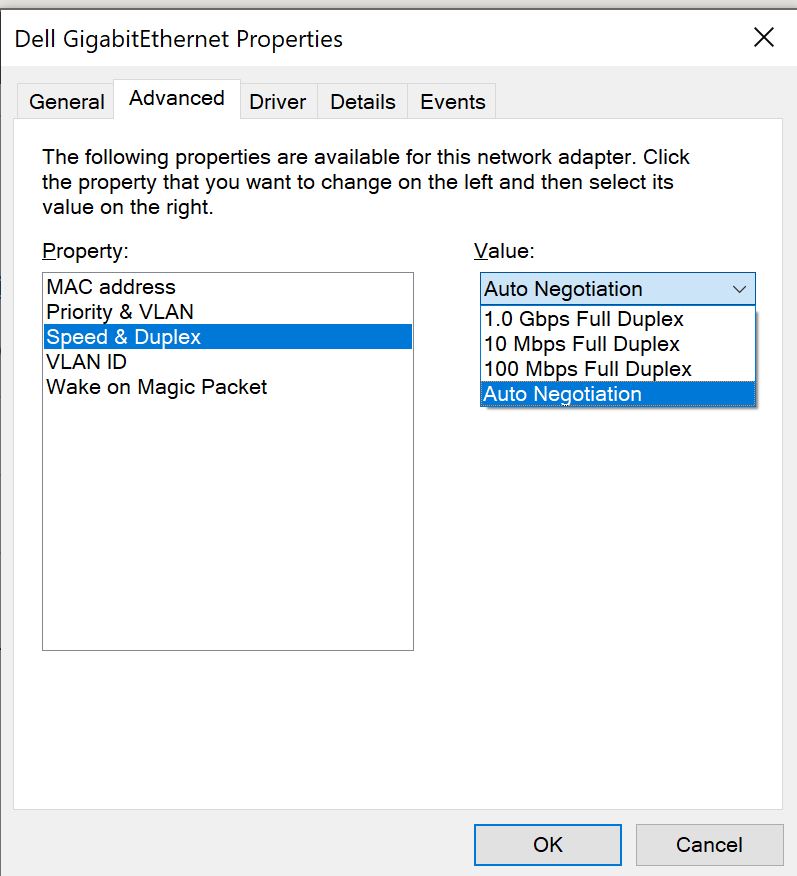The image size is (797, 876).
Task: Click the Value: label above the dropdown
Action: (x=504, y=250)
